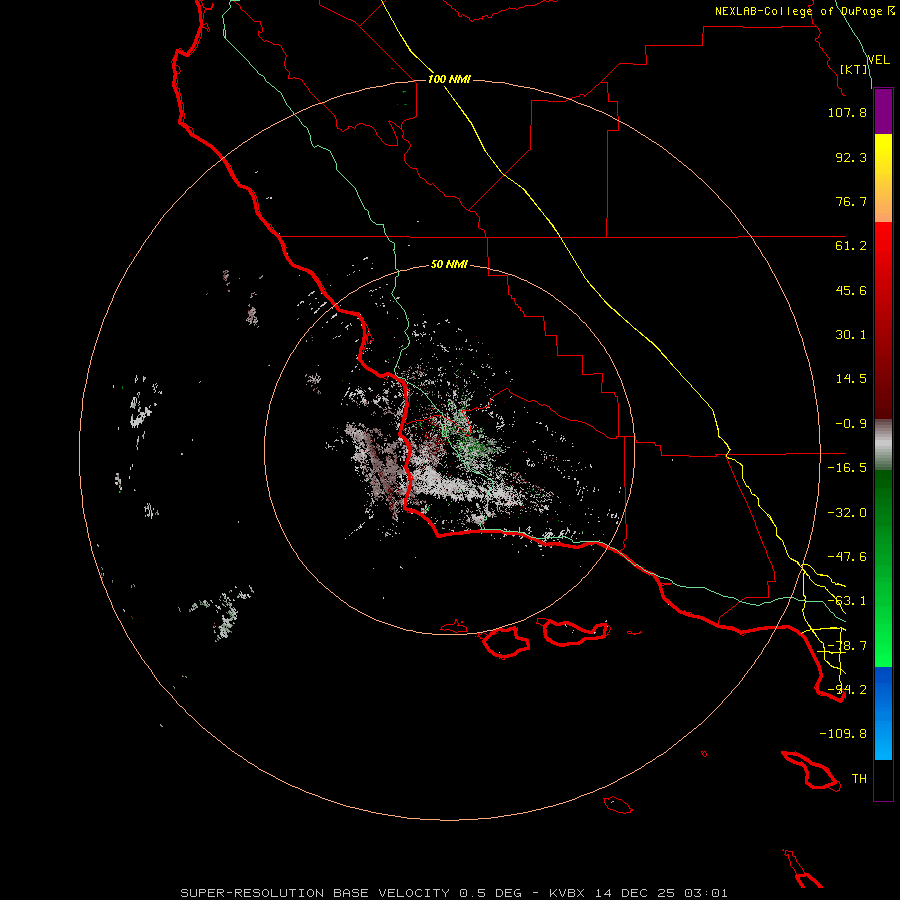Click the [KT] units label

[854, 69]
